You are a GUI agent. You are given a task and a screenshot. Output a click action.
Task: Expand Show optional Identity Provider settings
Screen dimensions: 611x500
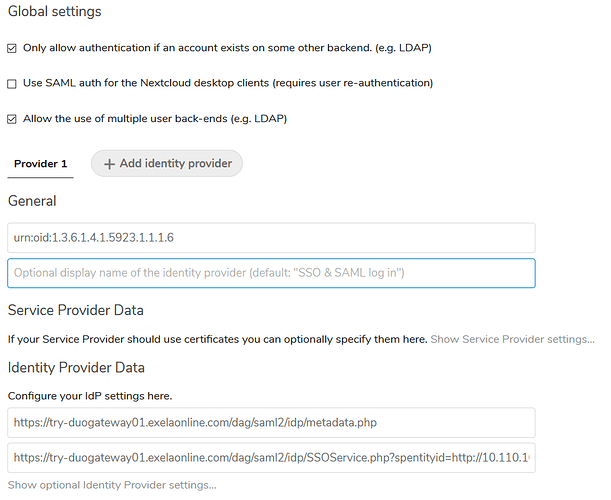(x=112, y=485)
